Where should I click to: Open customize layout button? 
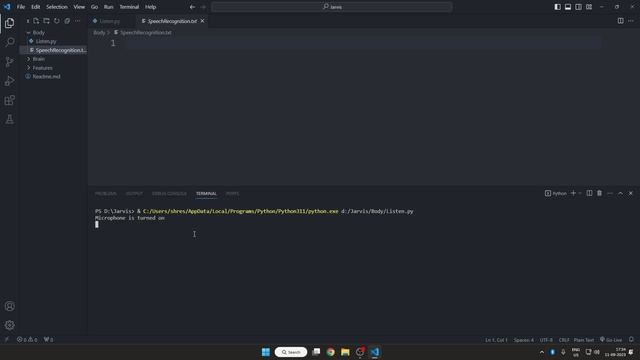(589, 7)
